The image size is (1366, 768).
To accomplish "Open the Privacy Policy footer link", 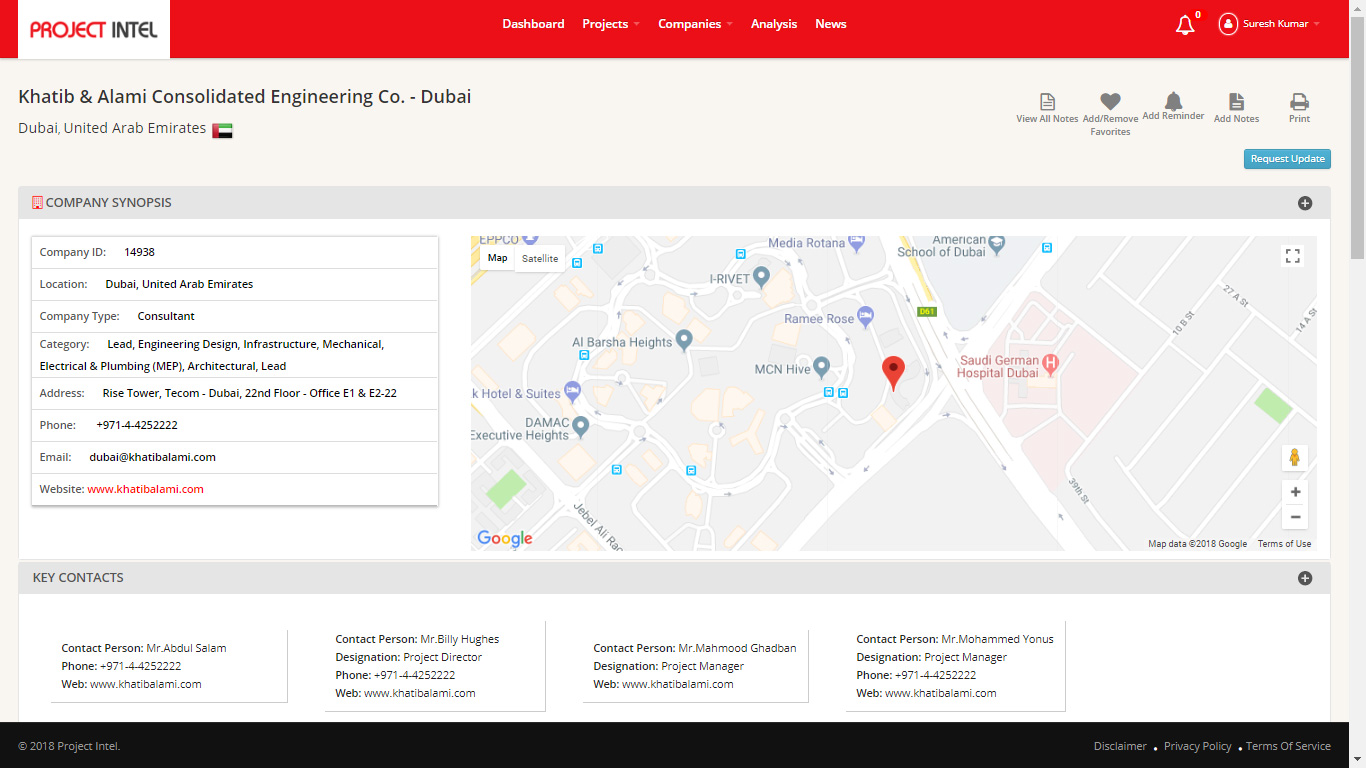I will click(1198, 746).
